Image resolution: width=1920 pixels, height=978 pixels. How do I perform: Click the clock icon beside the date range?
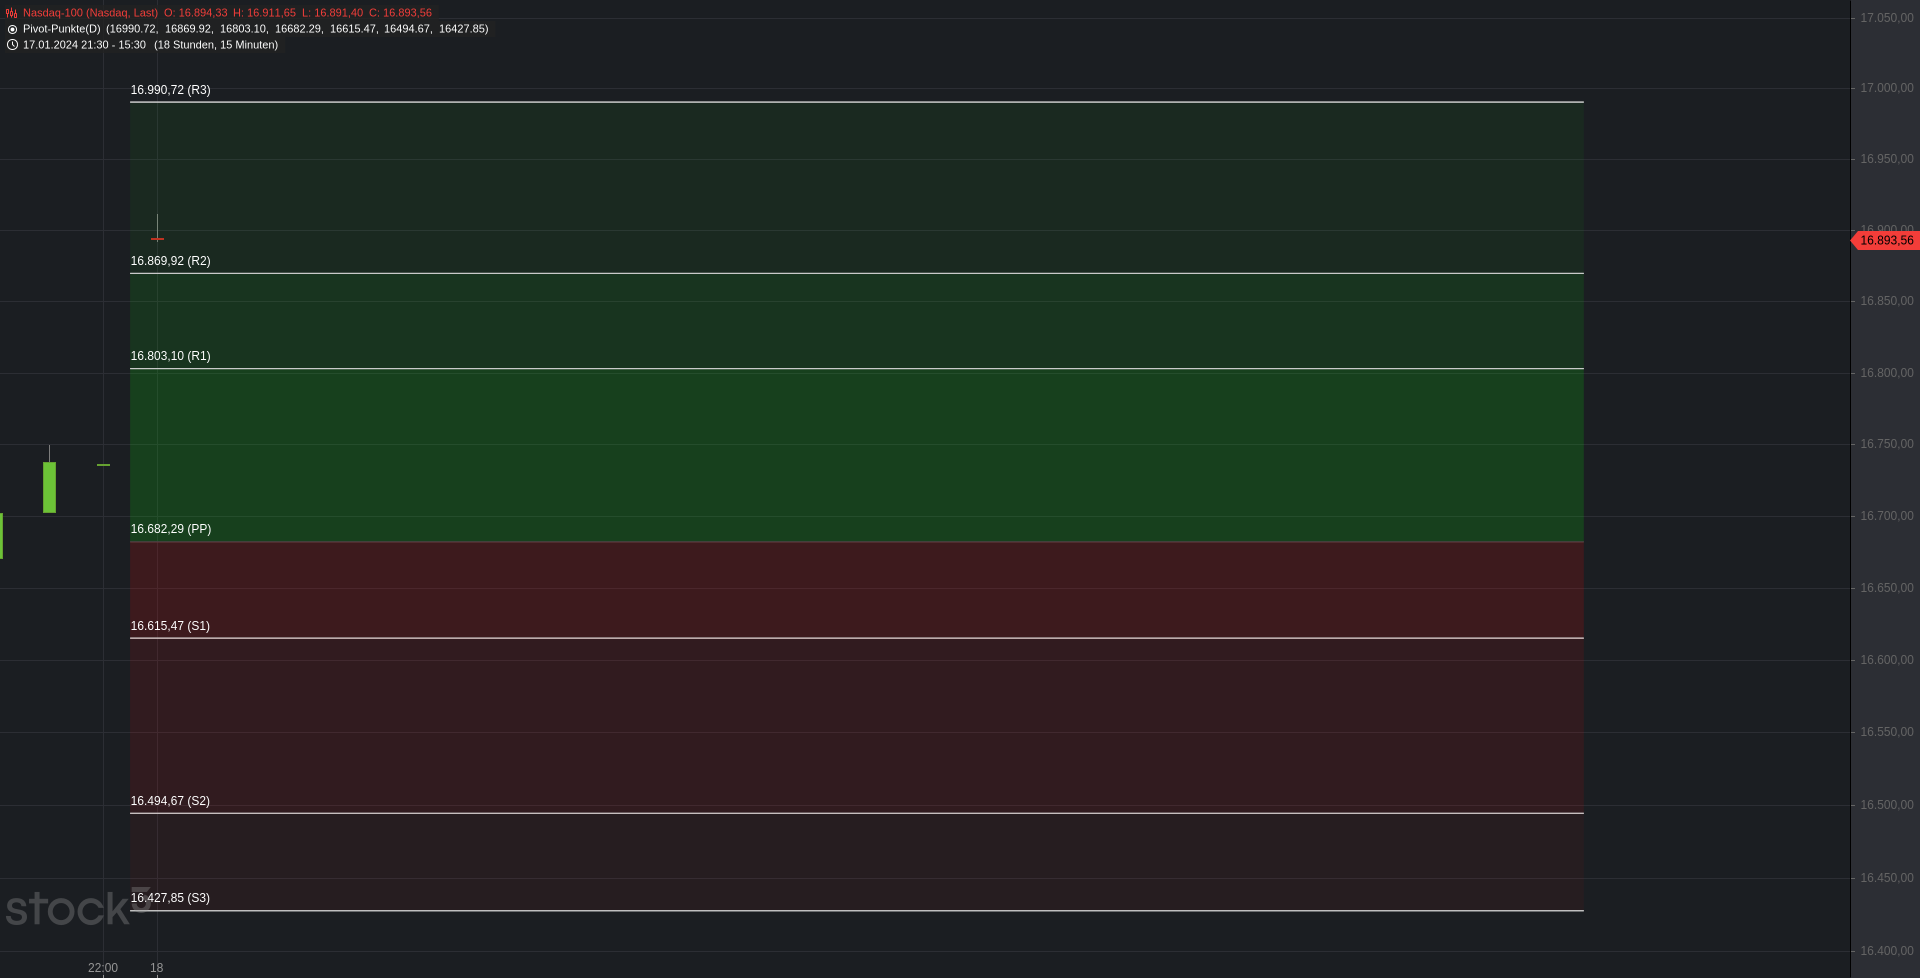12,45
